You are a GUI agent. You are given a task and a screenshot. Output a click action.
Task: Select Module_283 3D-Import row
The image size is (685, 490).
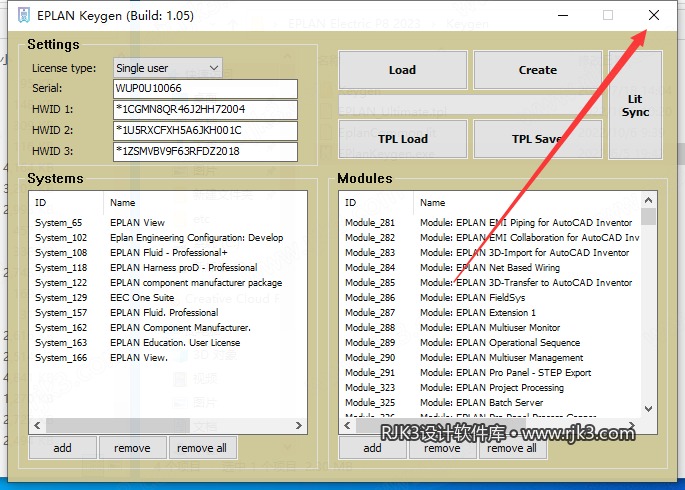click(x=490, y=253)
